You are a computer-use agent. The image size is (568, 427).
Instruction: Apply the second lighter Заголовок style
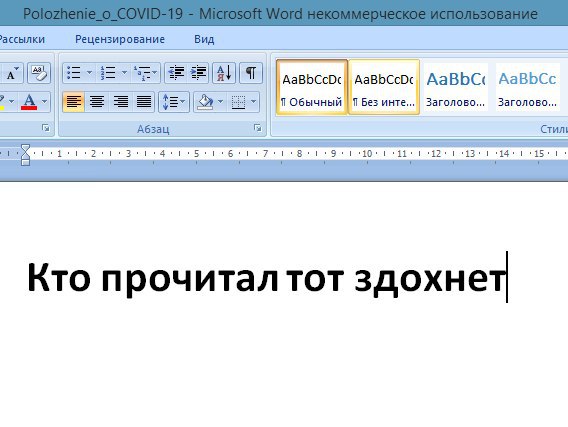[x=527, y=87]
